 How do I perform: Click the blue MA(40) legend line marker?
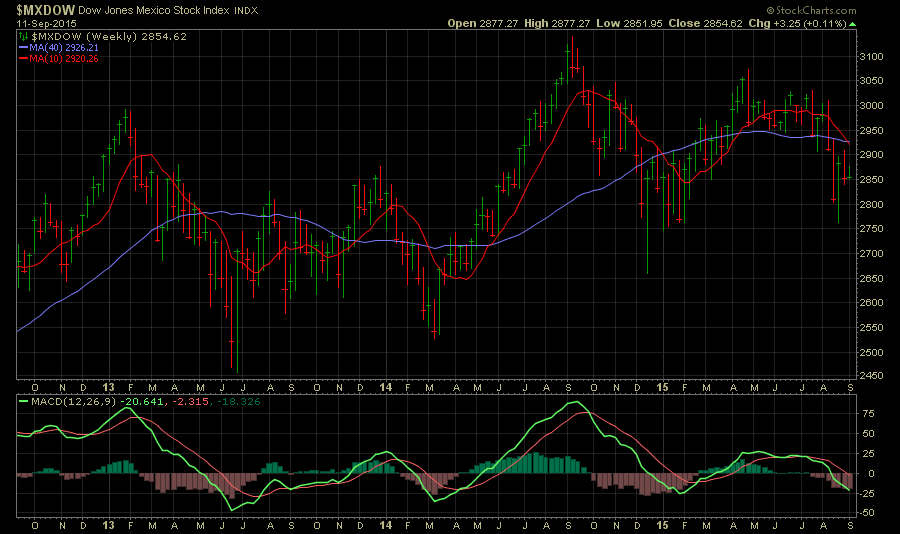pyautogui.click(x=23, y=45)
